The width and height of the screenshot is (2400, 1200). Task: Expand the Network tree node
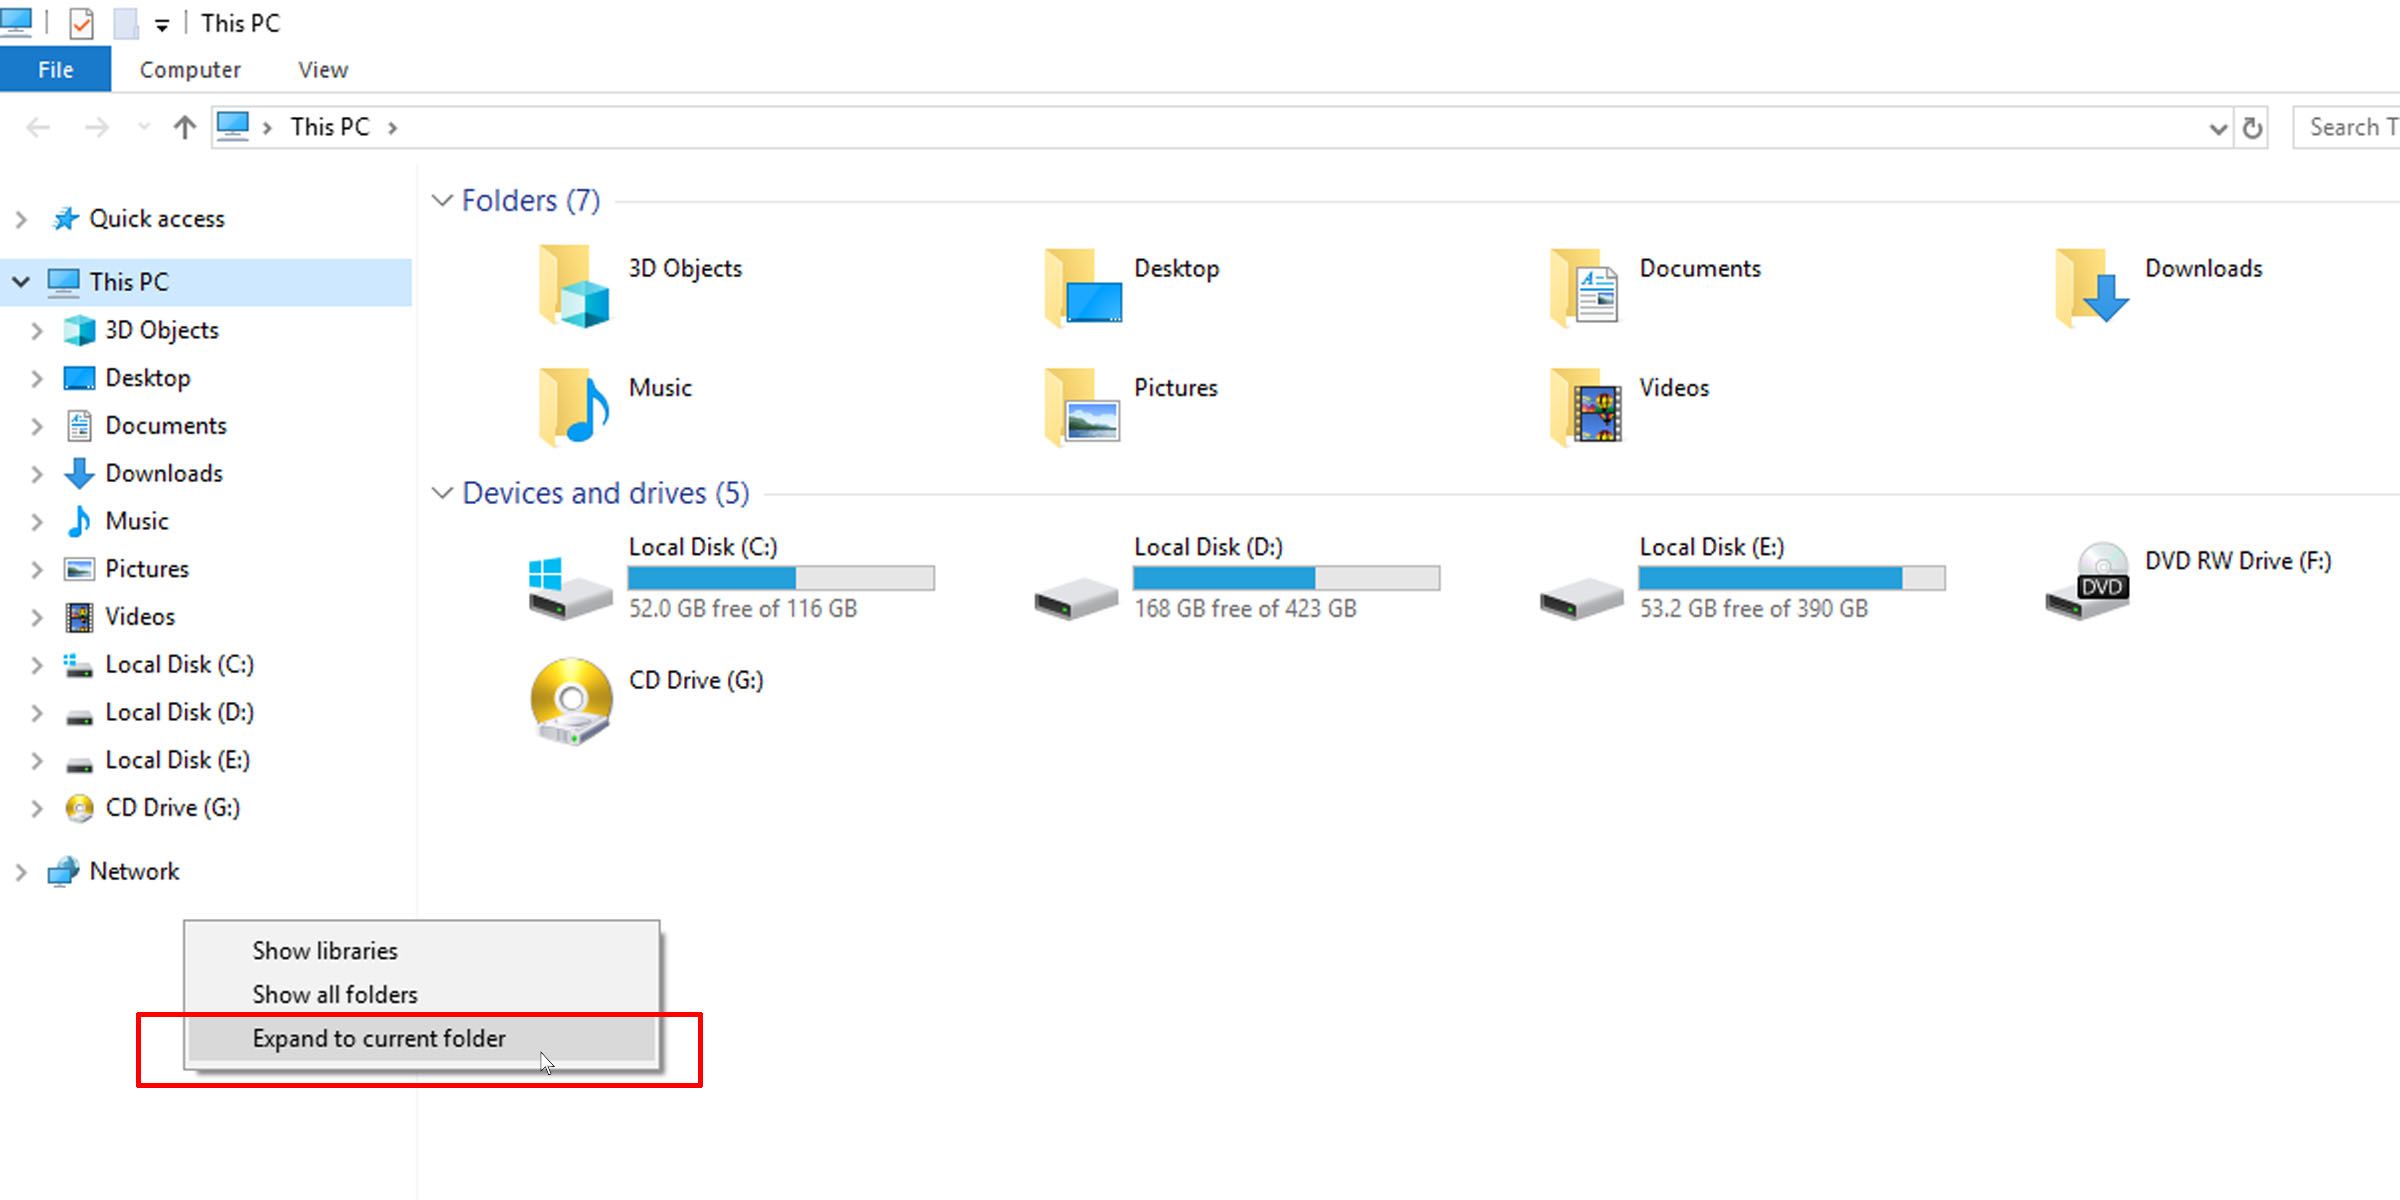[21, 872]
